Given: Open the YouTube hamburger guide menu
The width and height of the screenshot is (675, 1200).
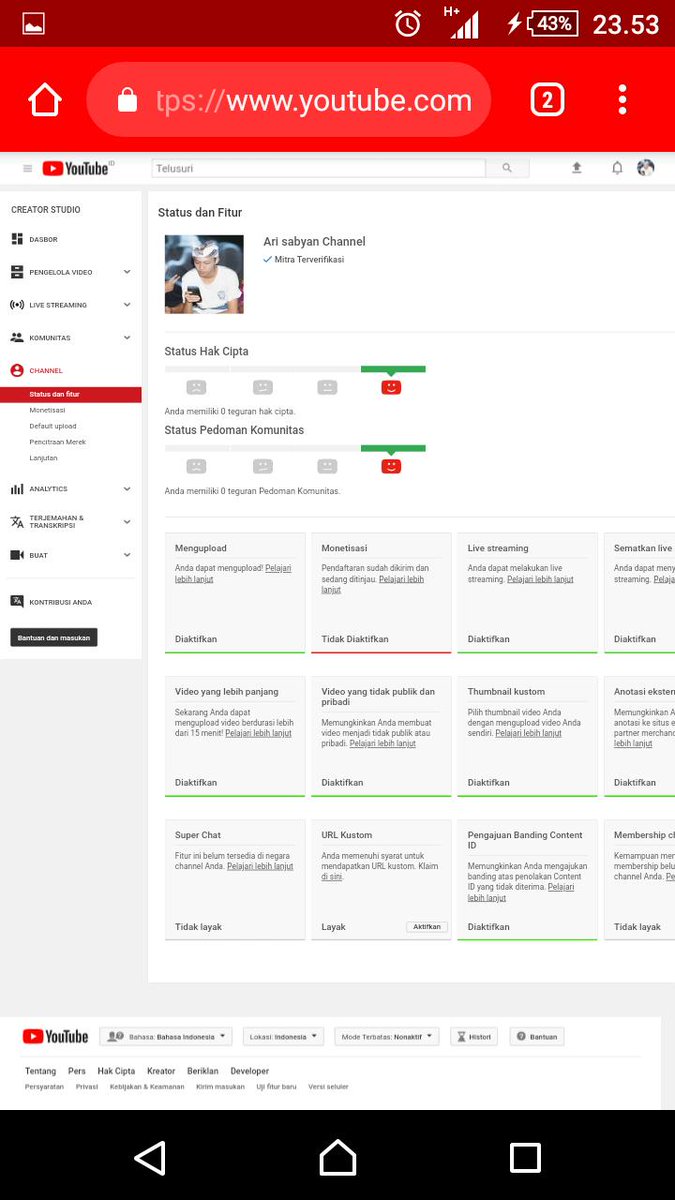Looking at the screenshot, I should (27, 169).
